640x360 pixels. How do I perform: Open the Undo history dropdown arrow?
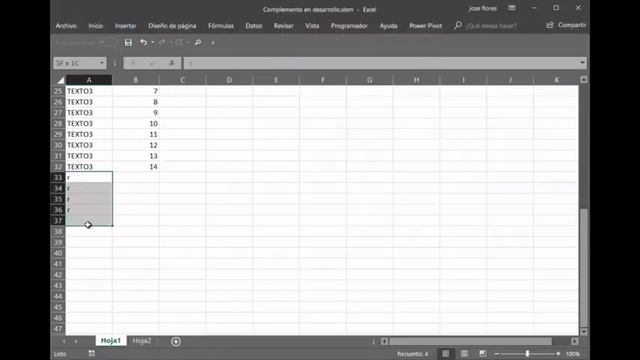point(152,42)
